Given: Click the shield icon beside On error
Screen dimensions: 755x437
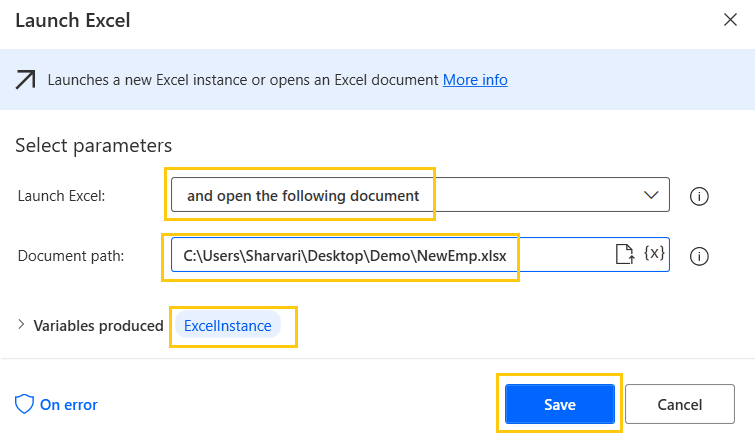Looking at the screenshot, I should [x=24, y=404].
